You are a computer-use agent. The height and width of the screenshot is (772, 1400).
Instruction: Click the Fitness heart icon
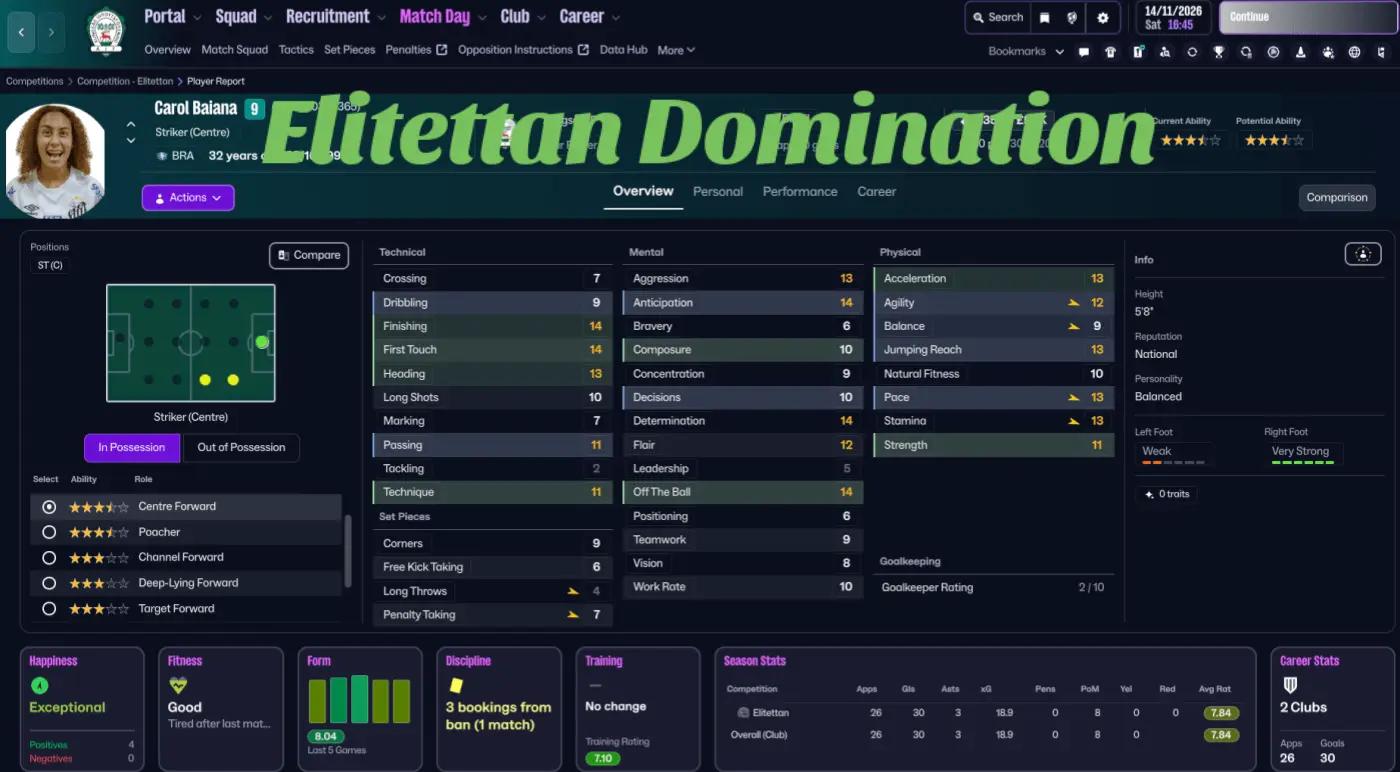178,686
